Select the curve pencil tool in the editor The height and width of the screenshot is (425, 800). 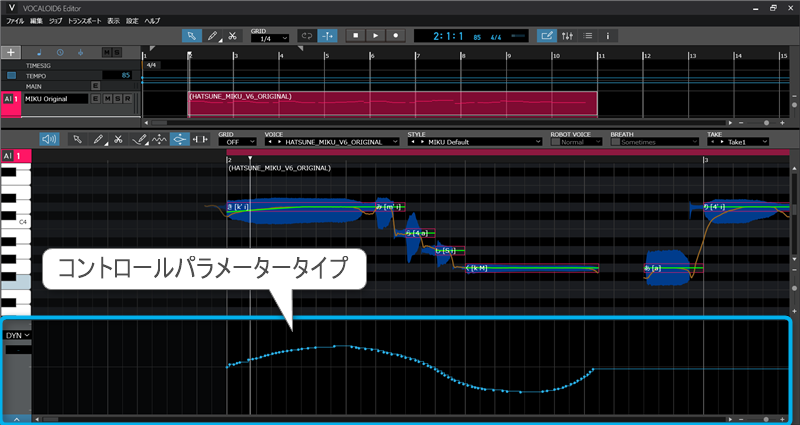click(139, 139)
